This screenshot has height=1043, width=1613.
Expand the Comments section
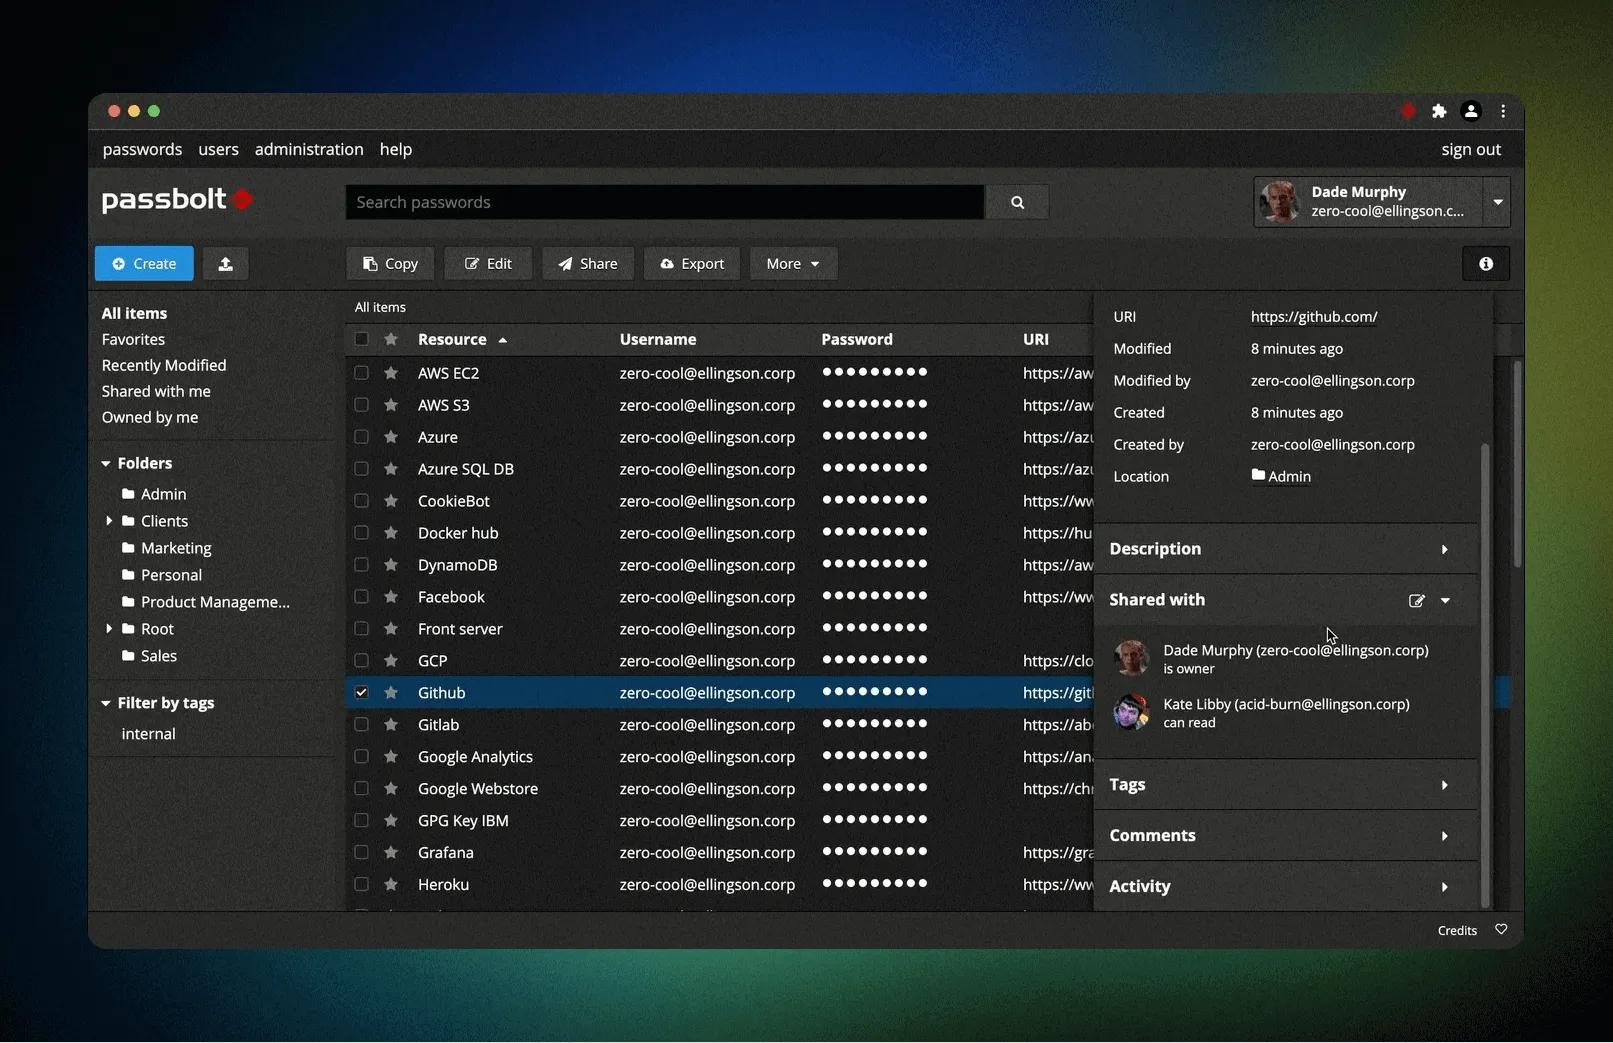(x=1444, y=837)
